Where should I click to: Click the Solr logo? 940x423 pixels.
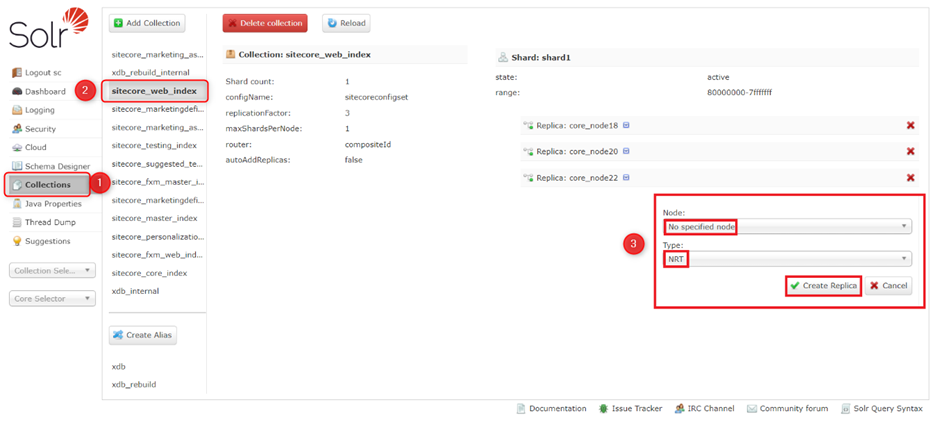pyautogui.click(x=49, y=28)
